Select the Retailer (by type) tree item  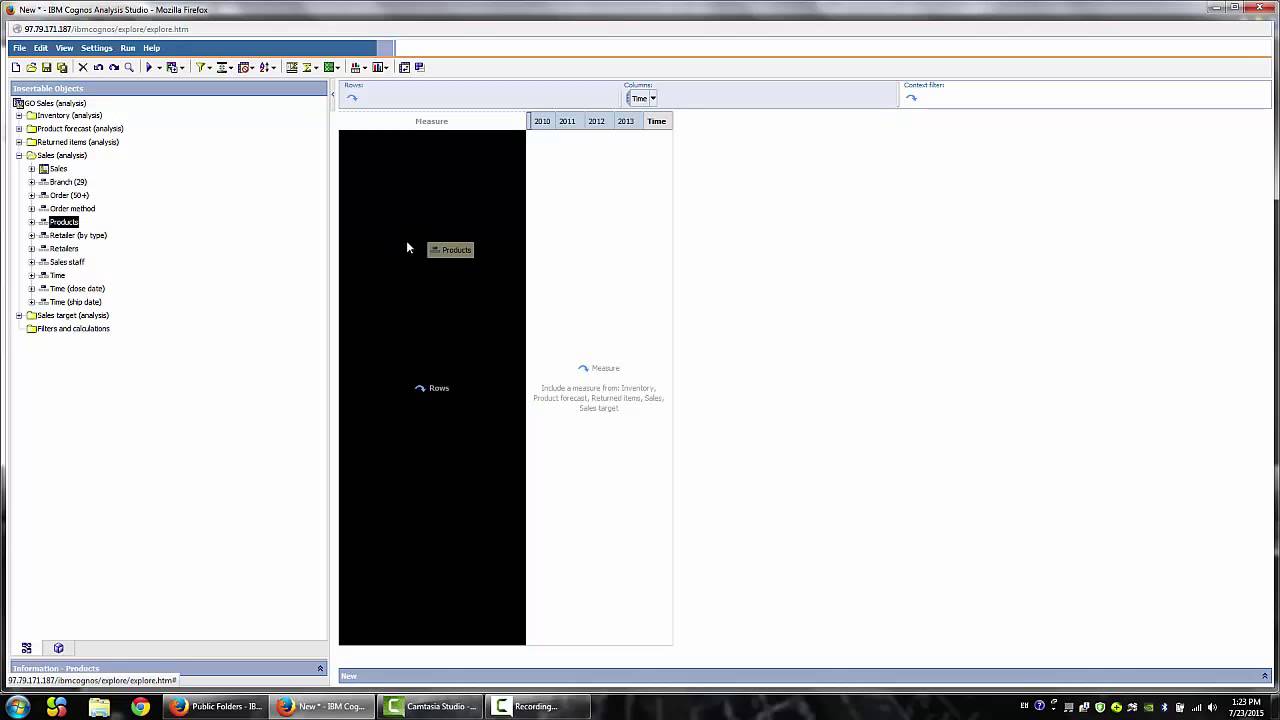click(78, 235)
